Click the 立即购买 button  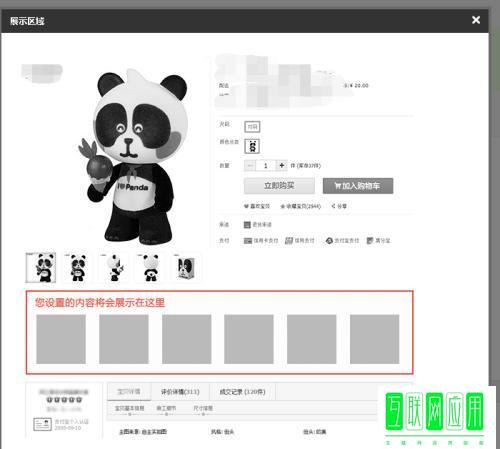[x=279, y=186]
